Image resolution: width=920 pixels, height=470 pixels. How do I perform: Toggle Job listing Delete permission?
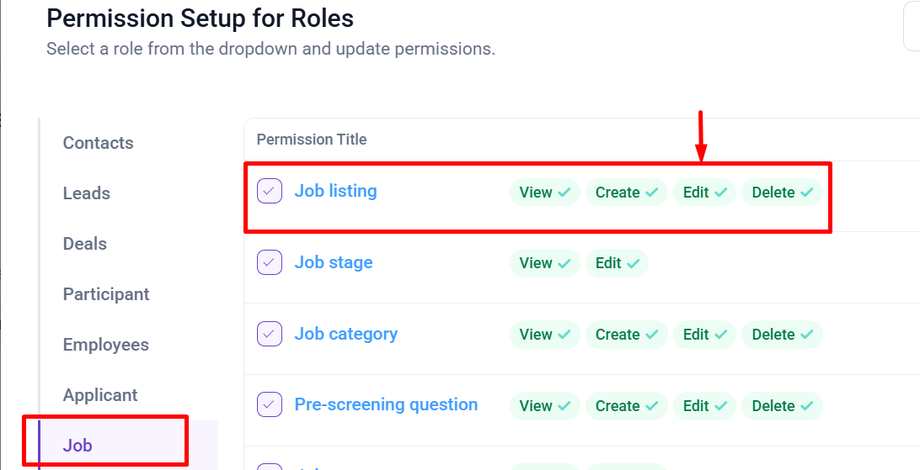[782, 192]
